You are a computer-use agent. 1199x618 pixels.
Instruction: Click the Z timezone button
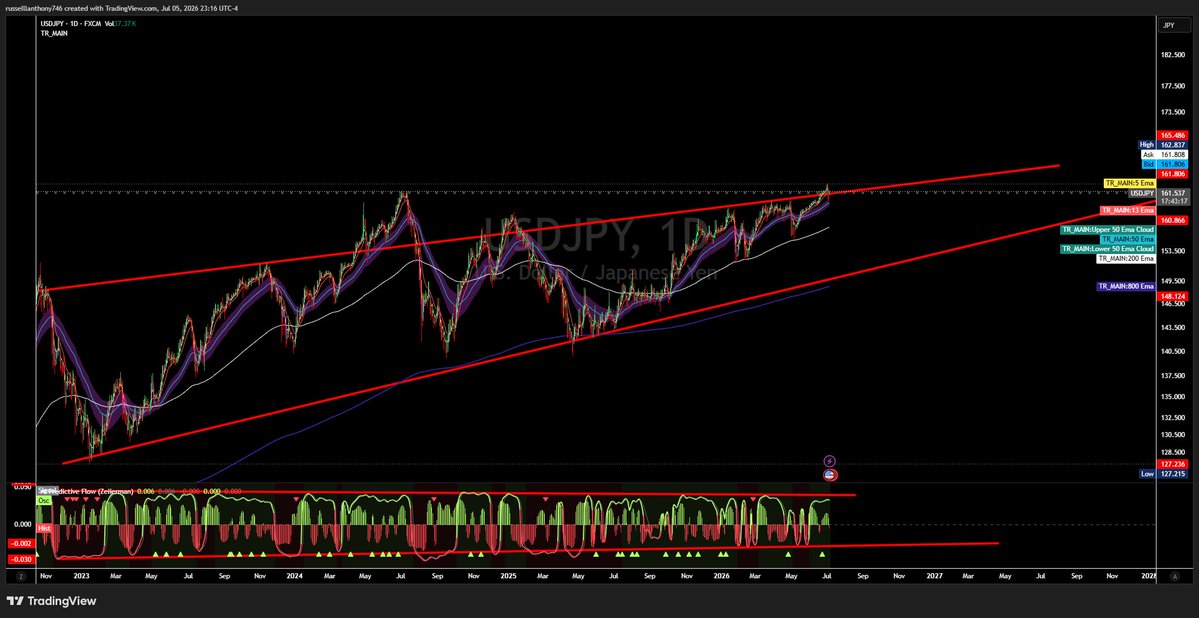[x=21, y=576]
